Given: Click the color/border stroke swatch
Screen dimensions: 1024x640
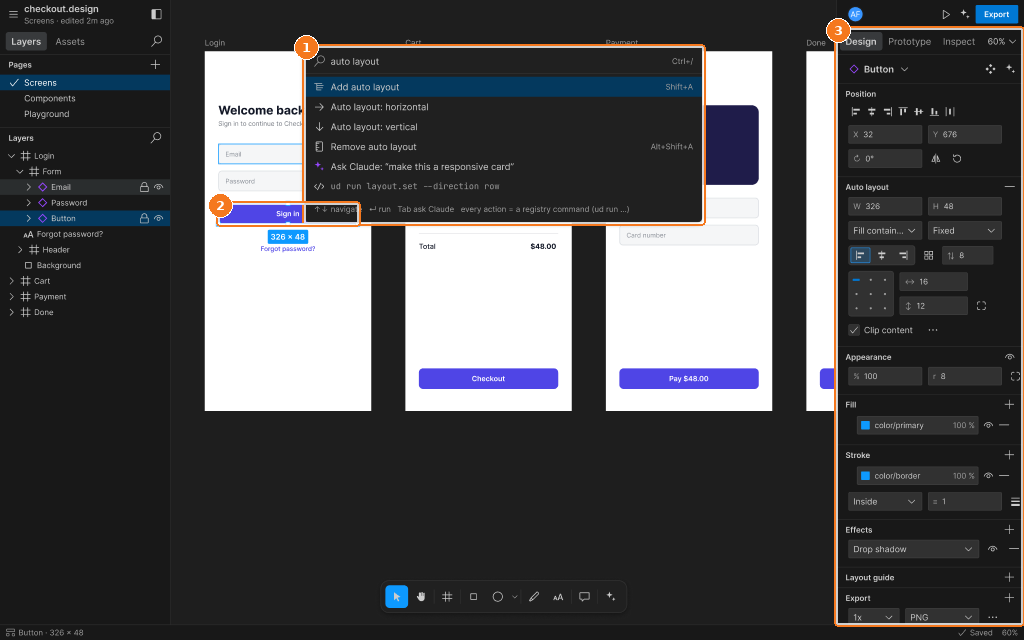Looking at the screenshot, I should [865, 475].
